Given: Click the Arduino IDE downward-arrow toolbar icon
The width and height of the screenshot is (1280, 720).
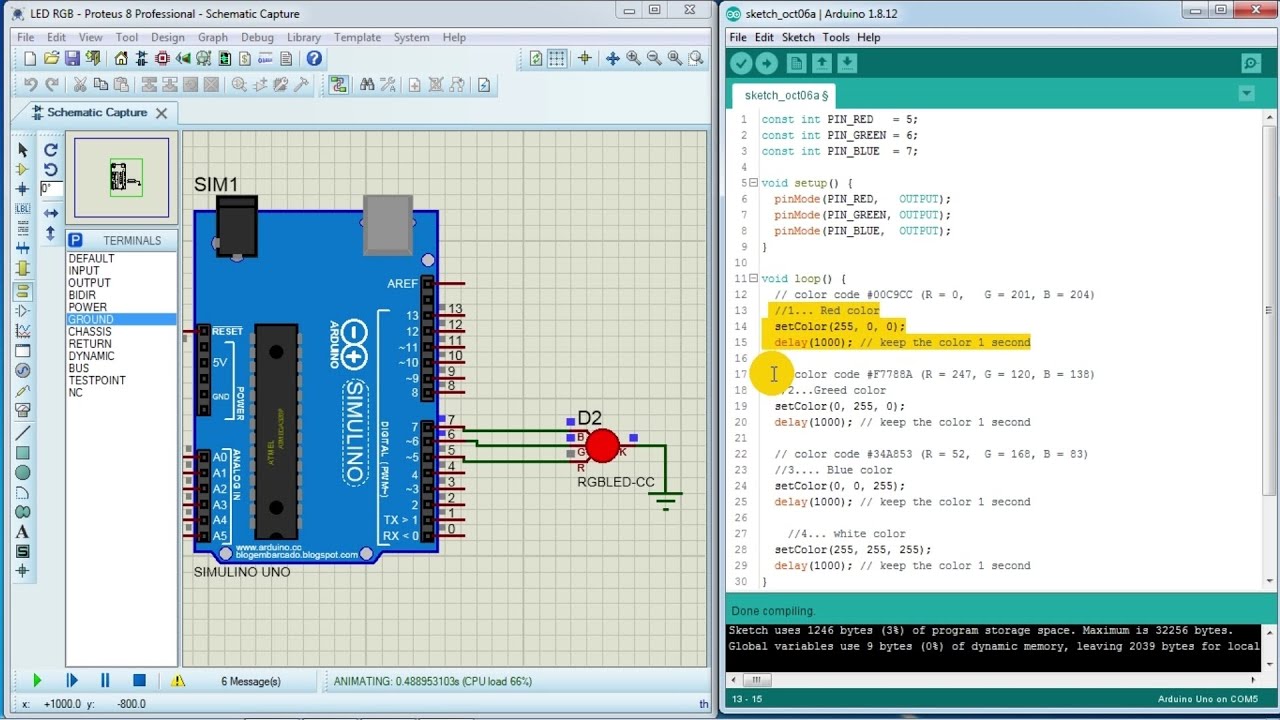Looking at the screenshot, I should [x=847, y=63].
